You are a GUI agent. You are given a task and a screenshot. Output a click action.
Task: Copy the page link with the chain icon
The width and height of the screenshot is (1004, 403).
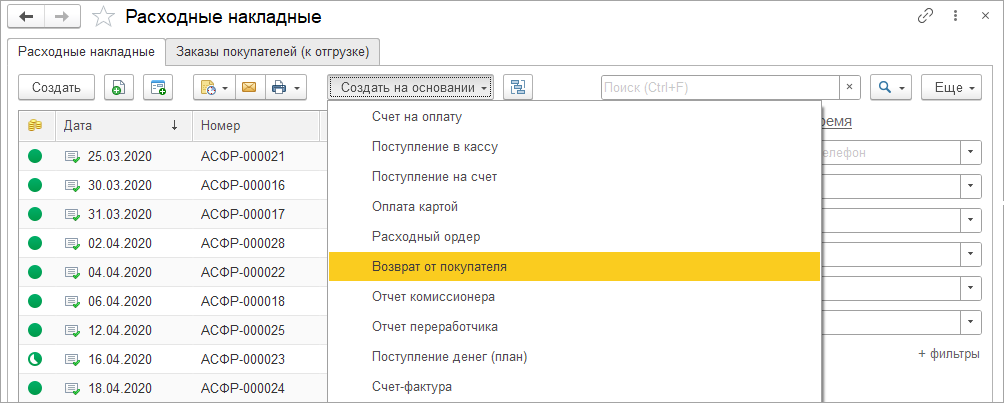[924, 17]
